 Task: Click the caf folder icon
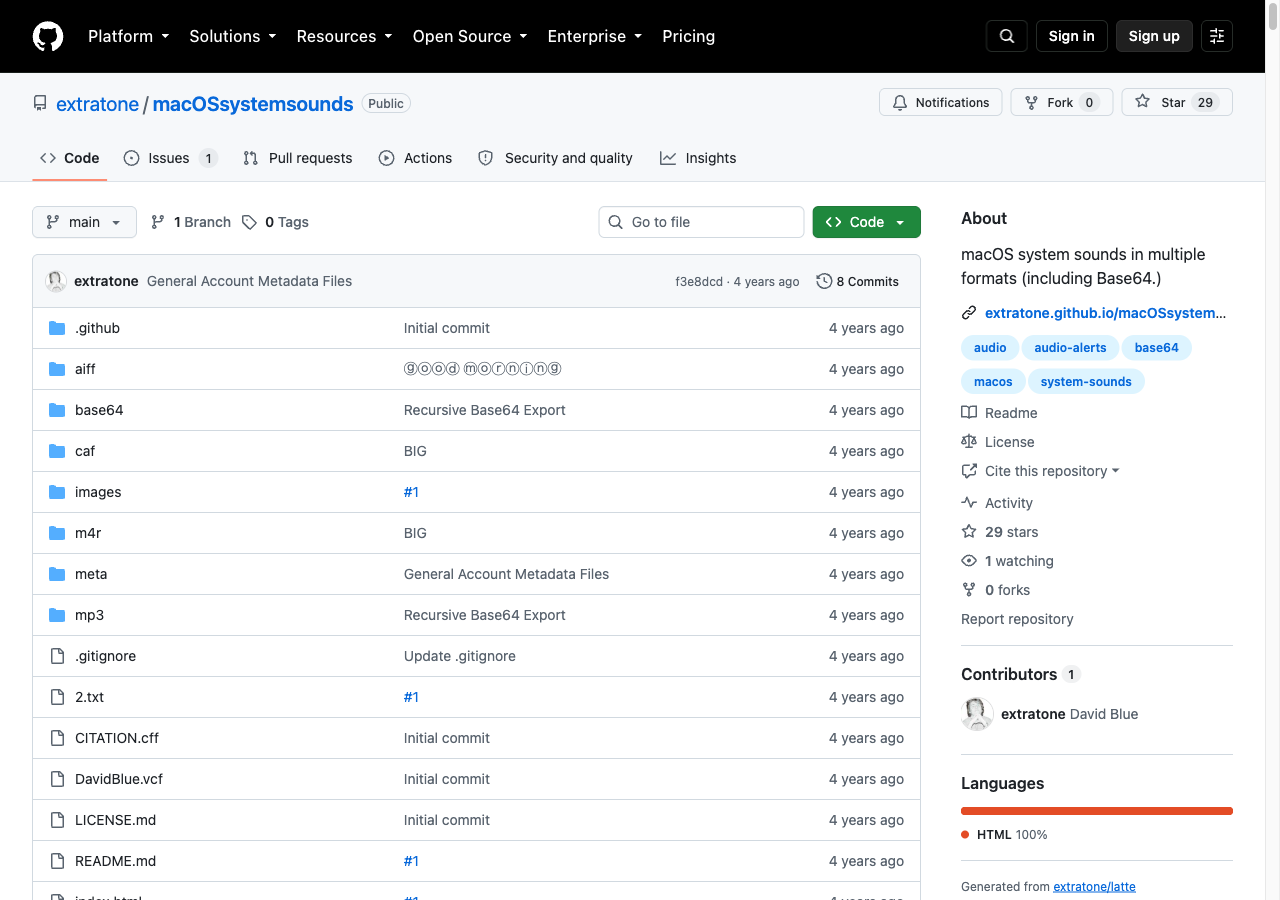[57, 451]
